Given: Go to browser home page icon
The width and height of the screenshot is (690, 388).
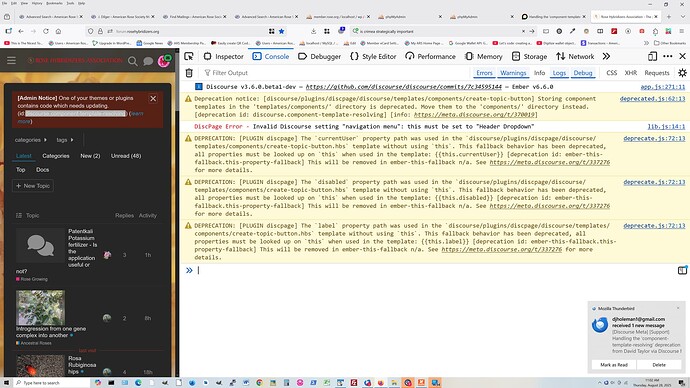Looking at the screenshot, I should coord(58,31).
